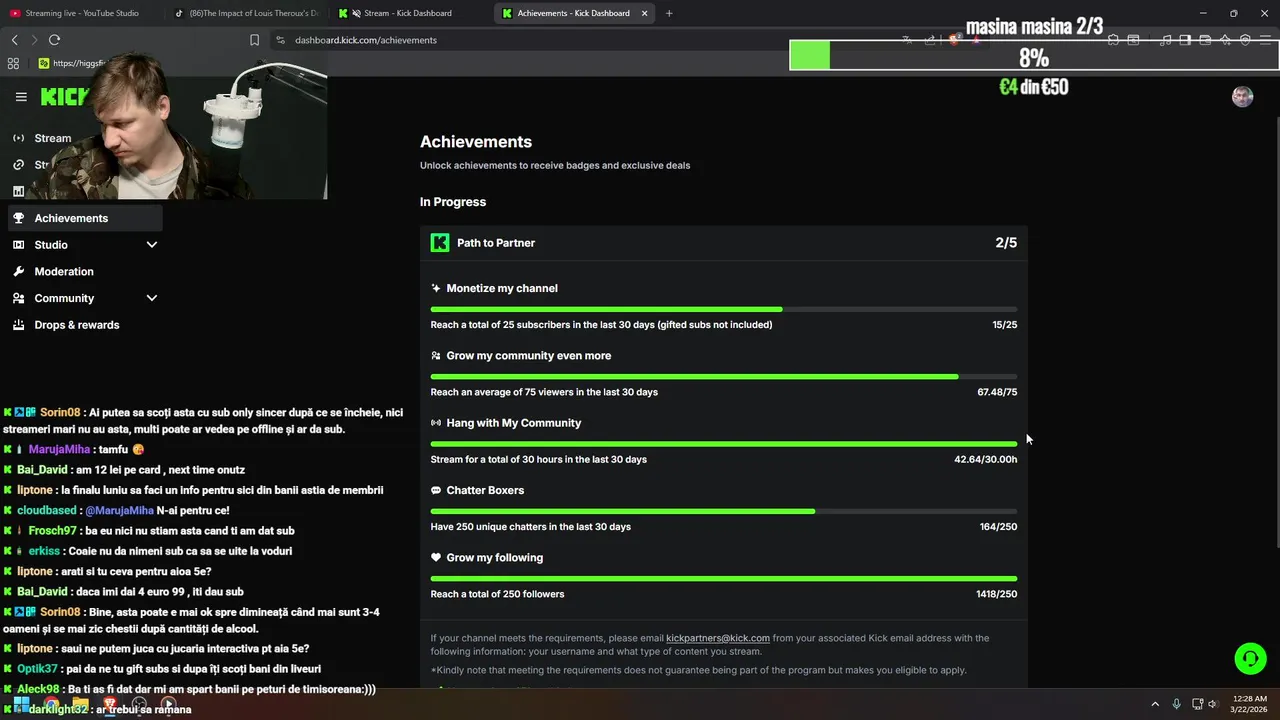
Task: Click the taskbar volume speaker icon
Action: pyautogui.click(x=1212, y=704)
